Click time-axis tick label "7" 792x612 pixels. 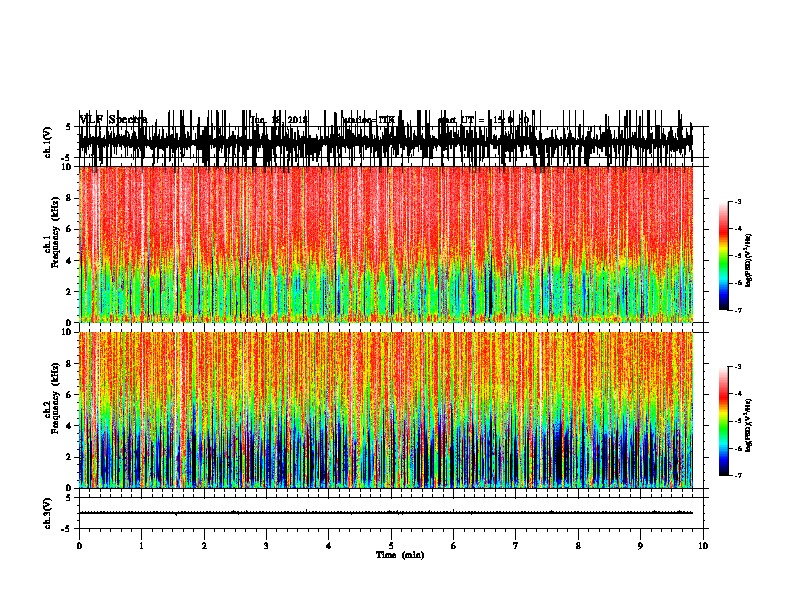pyautogui.click(x=516, y=546)
